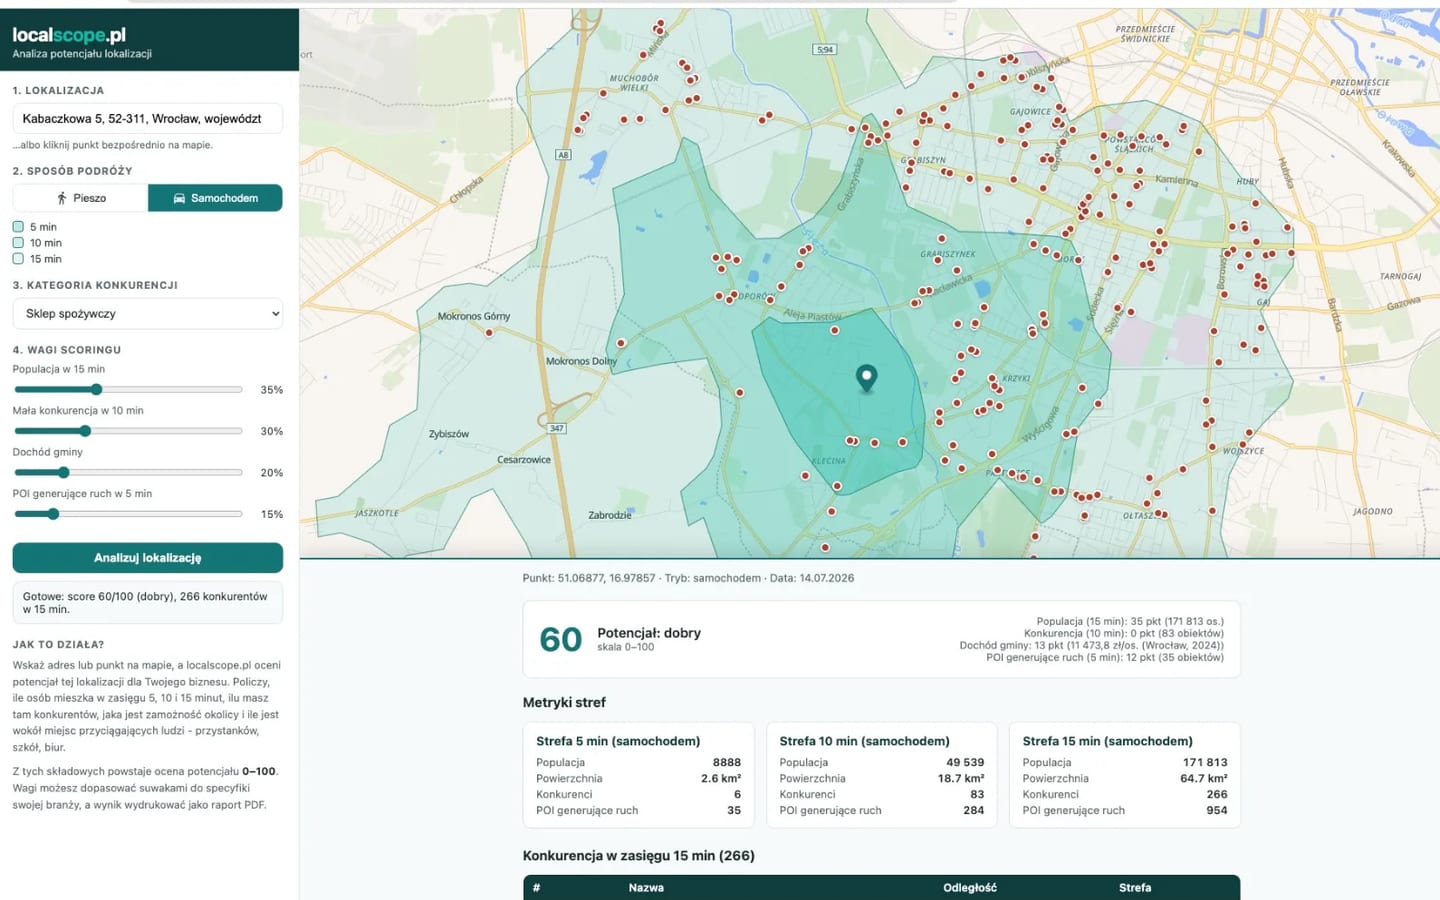This screenshot has height=900, width=1440.
Task: Click the Analizuj lokalizację button
Action: [148, 558]
